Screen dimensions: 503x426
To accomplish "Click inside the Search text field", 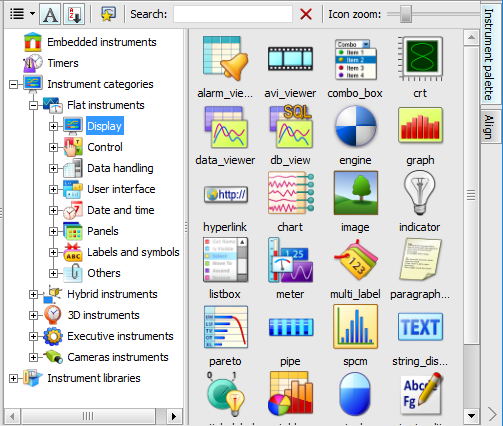I will (233, 14).
